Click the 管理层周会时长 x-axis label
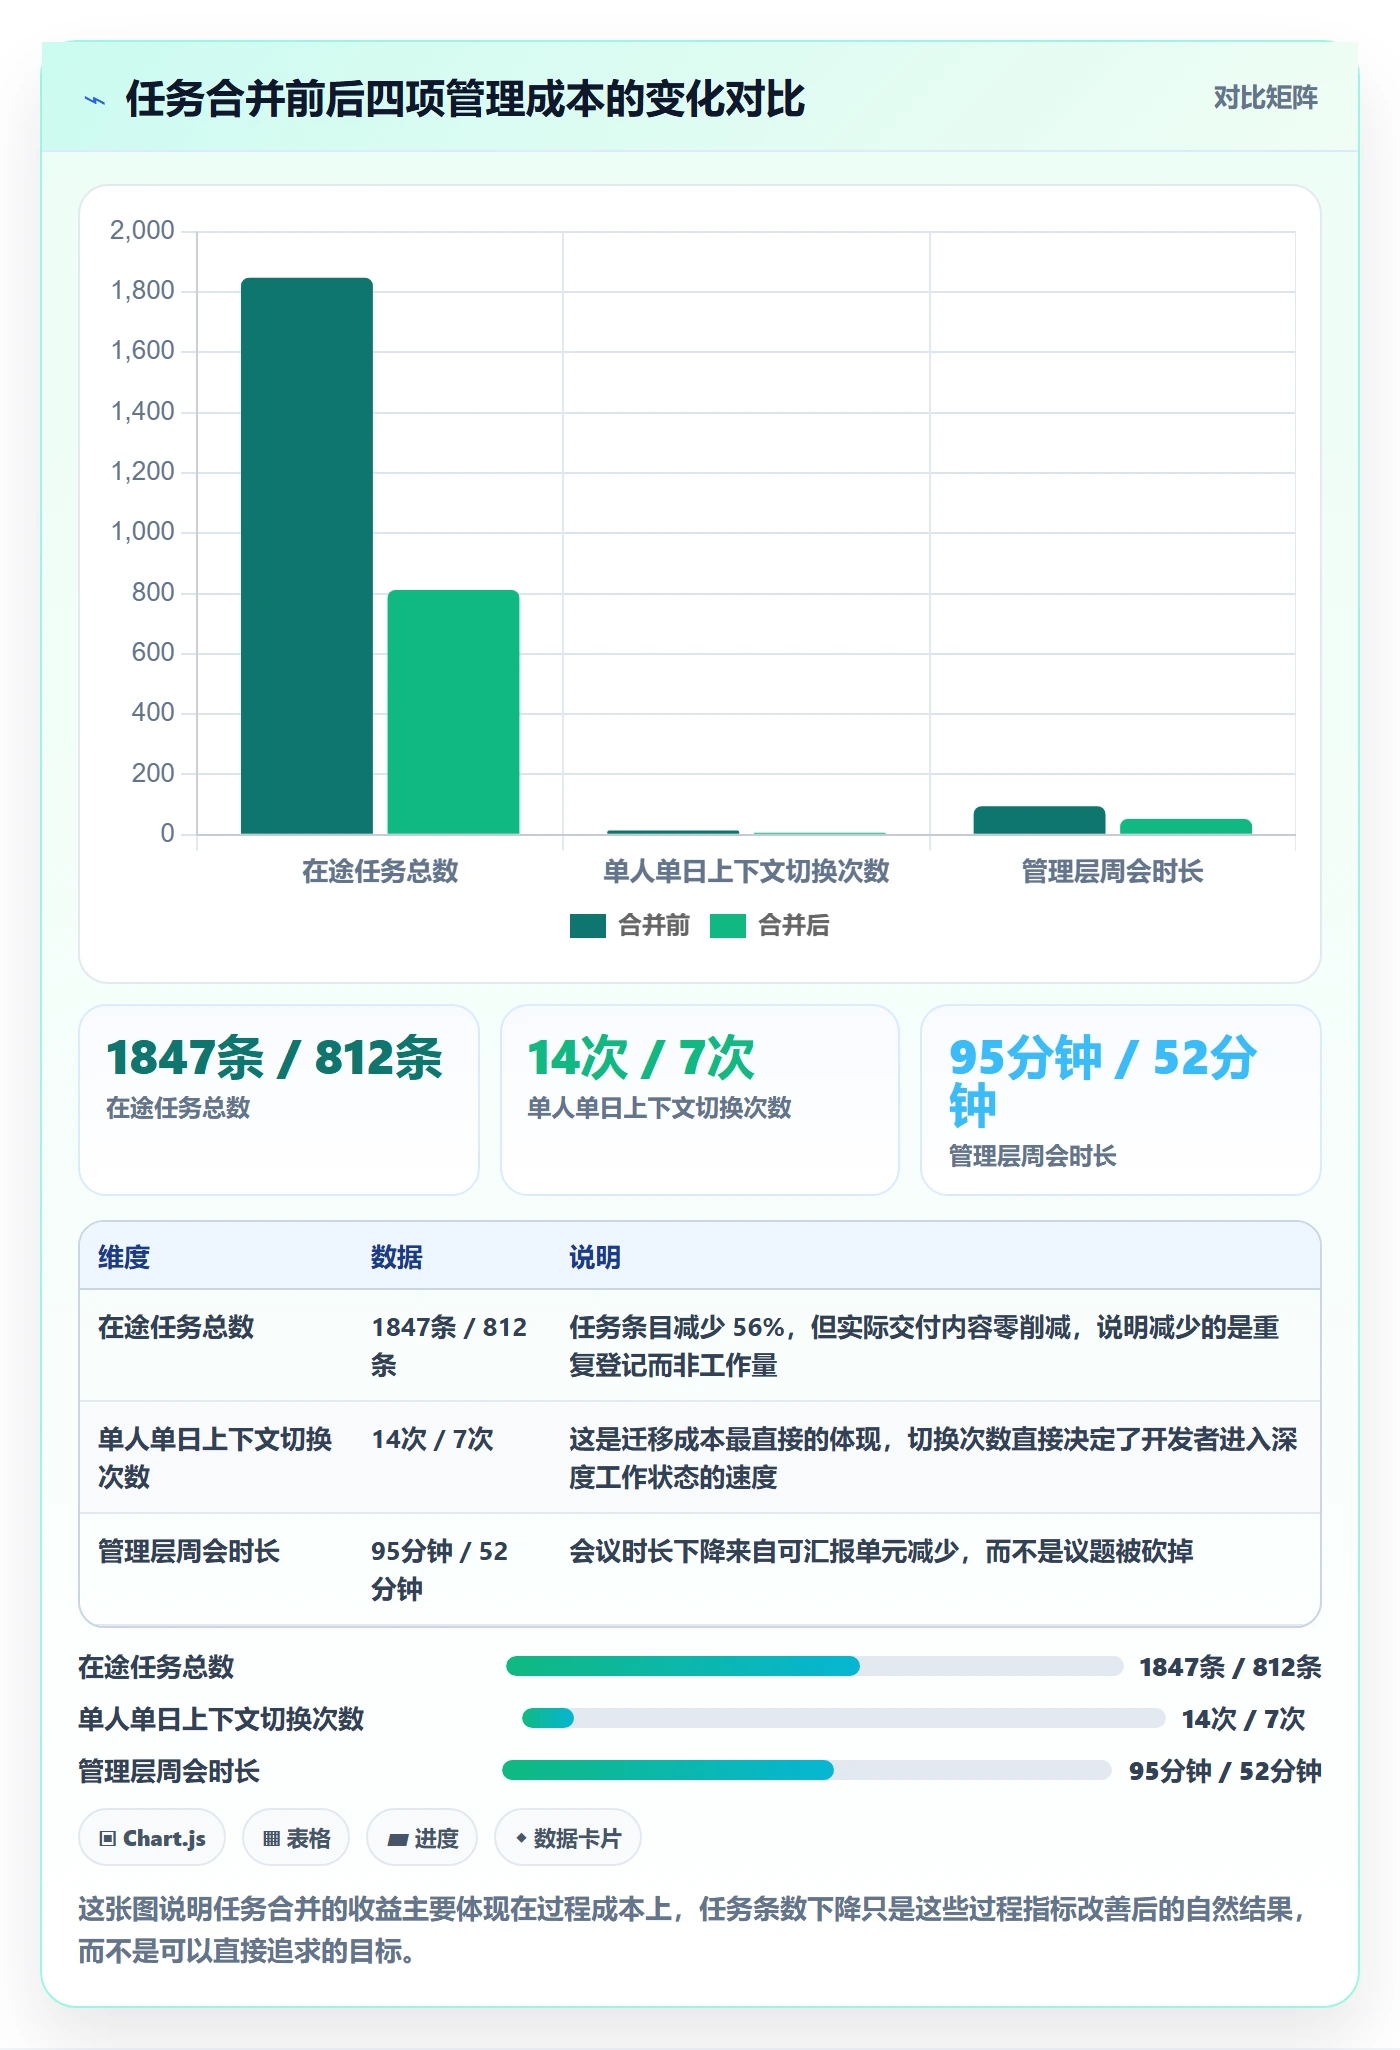Viewport: 1400px width, 2050px height. coord(1112,872)
